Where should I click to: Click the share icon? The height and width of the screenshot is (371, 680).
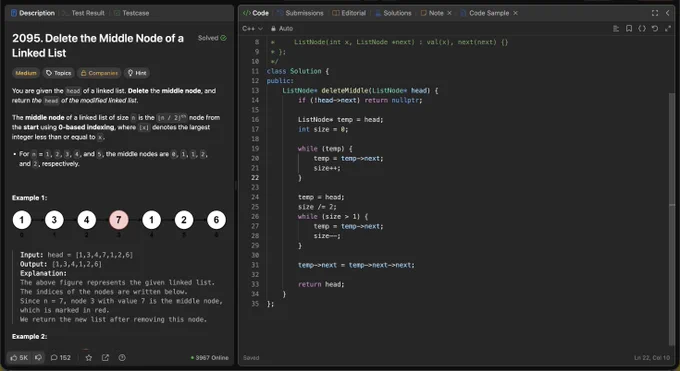tap(105, 358)
